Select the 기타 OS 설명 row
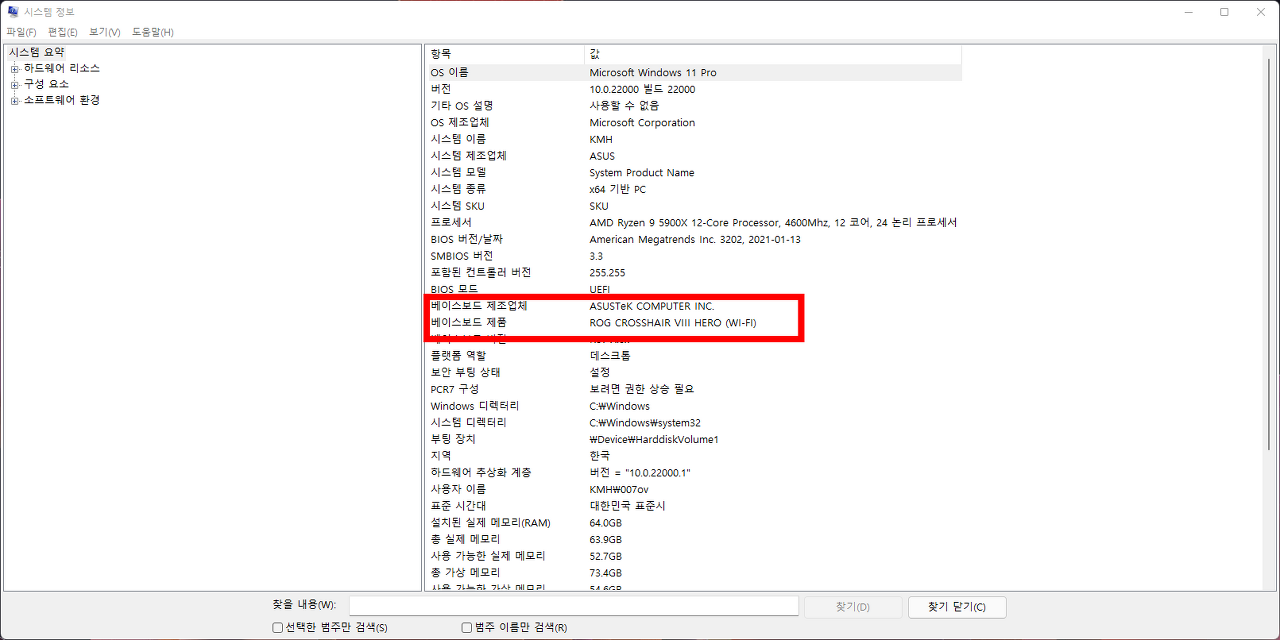The width and height of the screenshot is (1280, 640). click(x=694, y=106)
